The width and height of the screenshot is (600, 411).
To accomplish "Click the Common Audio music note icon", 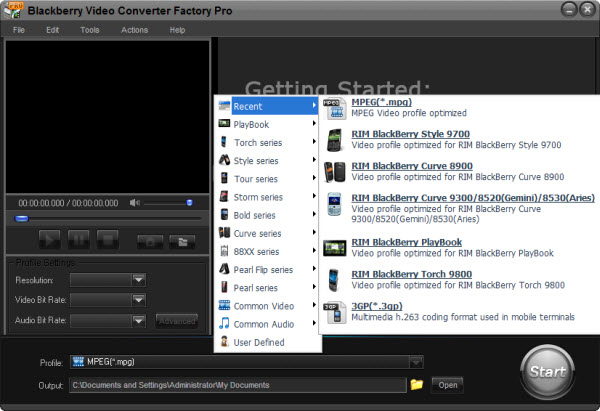I will 224,323.
